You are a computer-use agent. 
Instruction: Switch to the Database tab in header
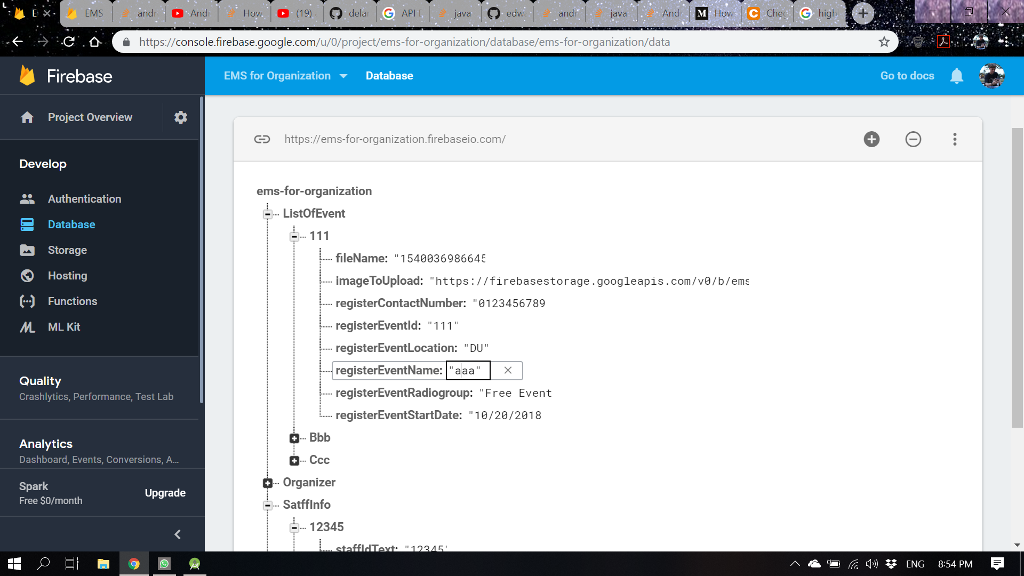tap(388, 75)
